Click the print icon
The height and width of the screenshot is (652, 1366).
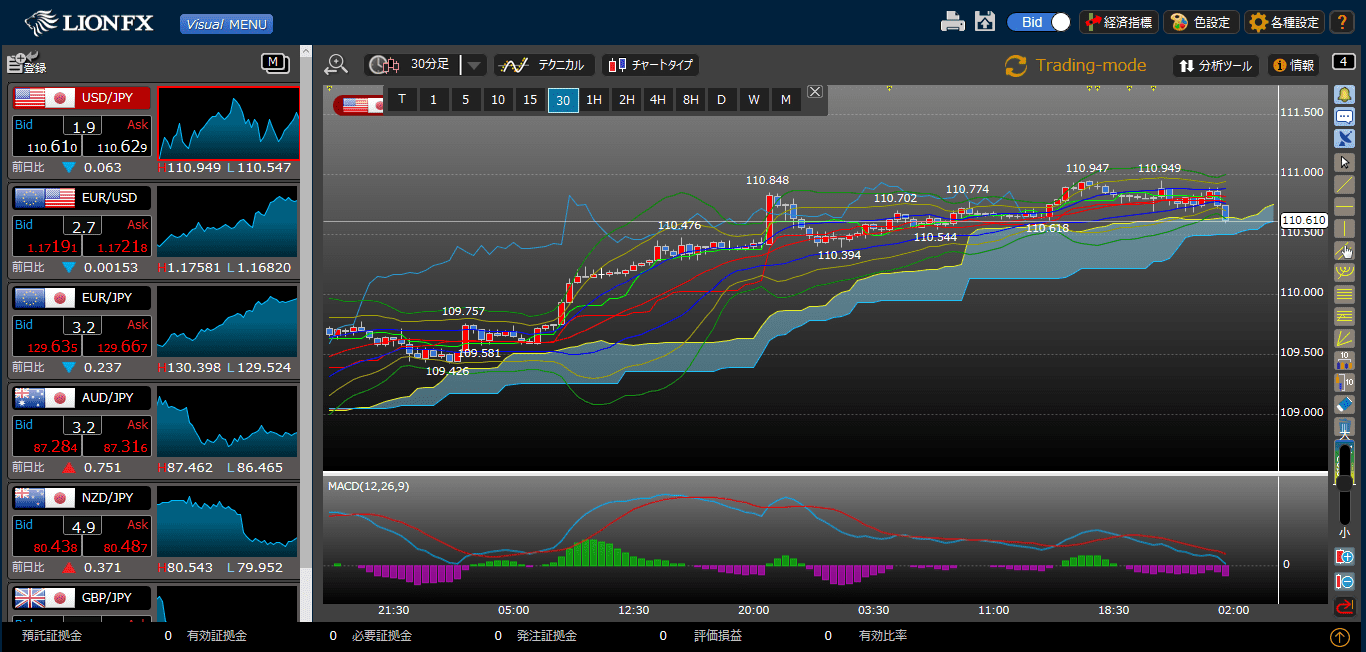click(954, 22)
